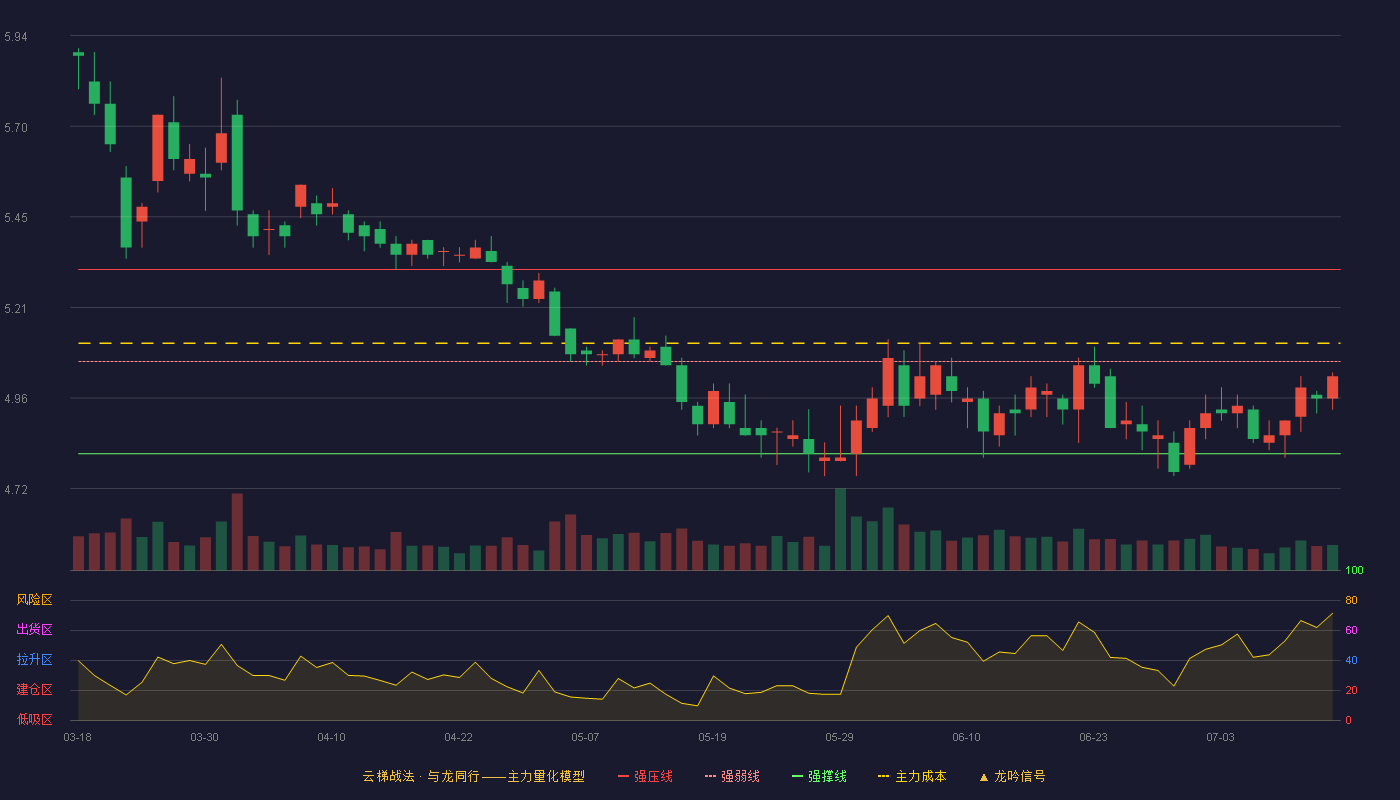Select the 出货区 zone label
Viewport: 1400px width, 800px height.
(x=34, y=630)
